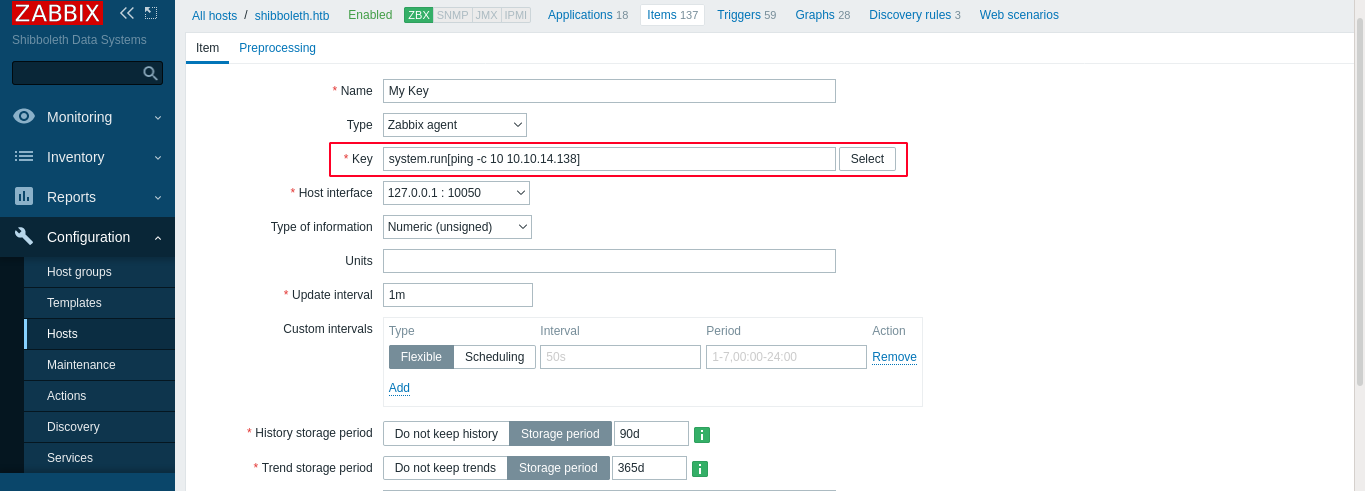Click the Configuration wrench icon
This screenshot has height=491, width=1365.
pos(24,236)
